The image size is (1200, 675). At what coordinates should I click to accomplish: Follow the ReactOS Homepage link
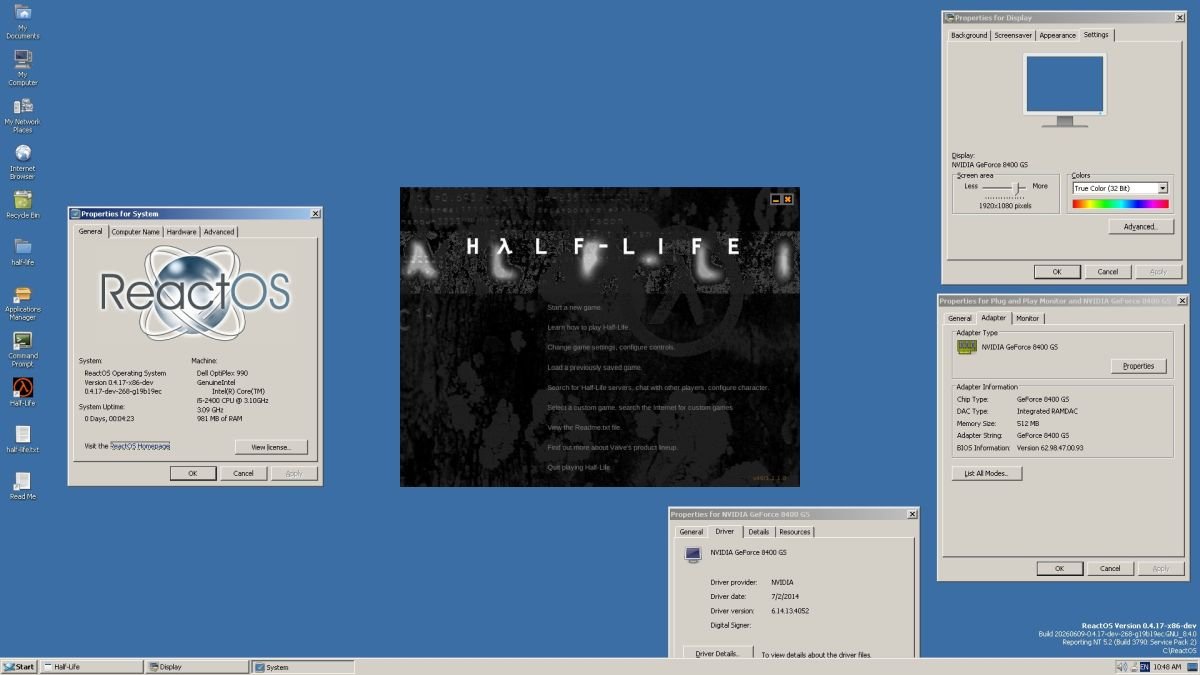point(140,446)
